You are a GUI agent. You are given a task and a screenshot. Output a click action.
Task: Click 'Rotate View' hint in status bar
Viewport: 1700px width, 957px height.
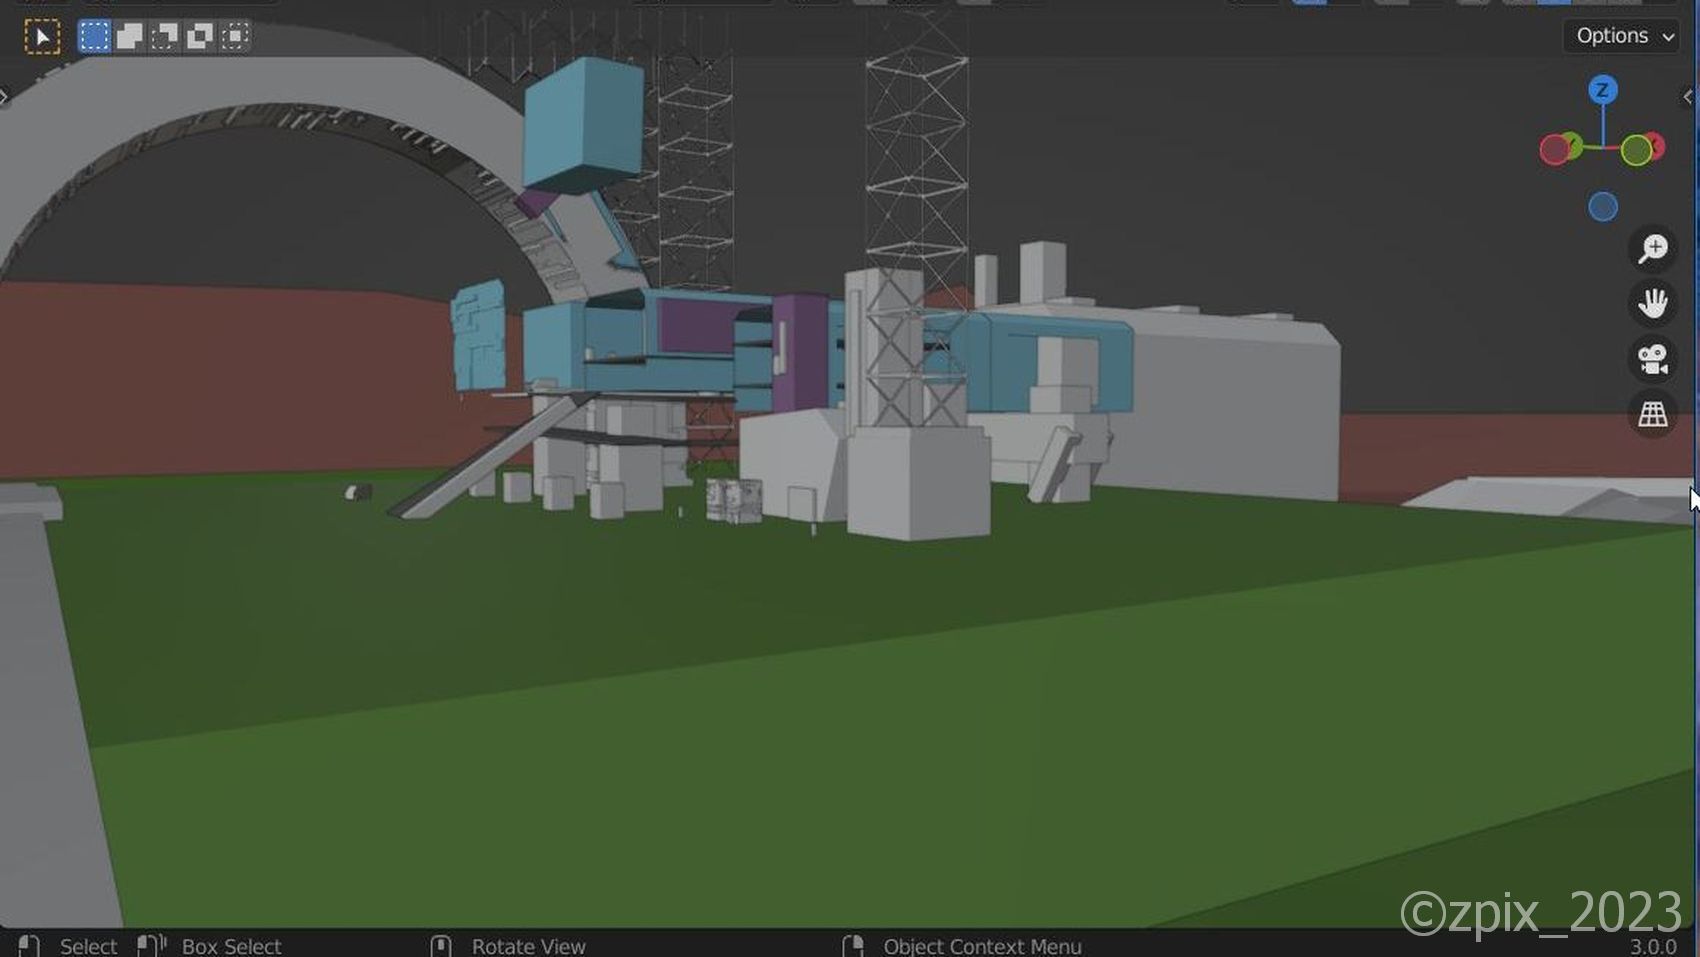[x=528, y=946]
